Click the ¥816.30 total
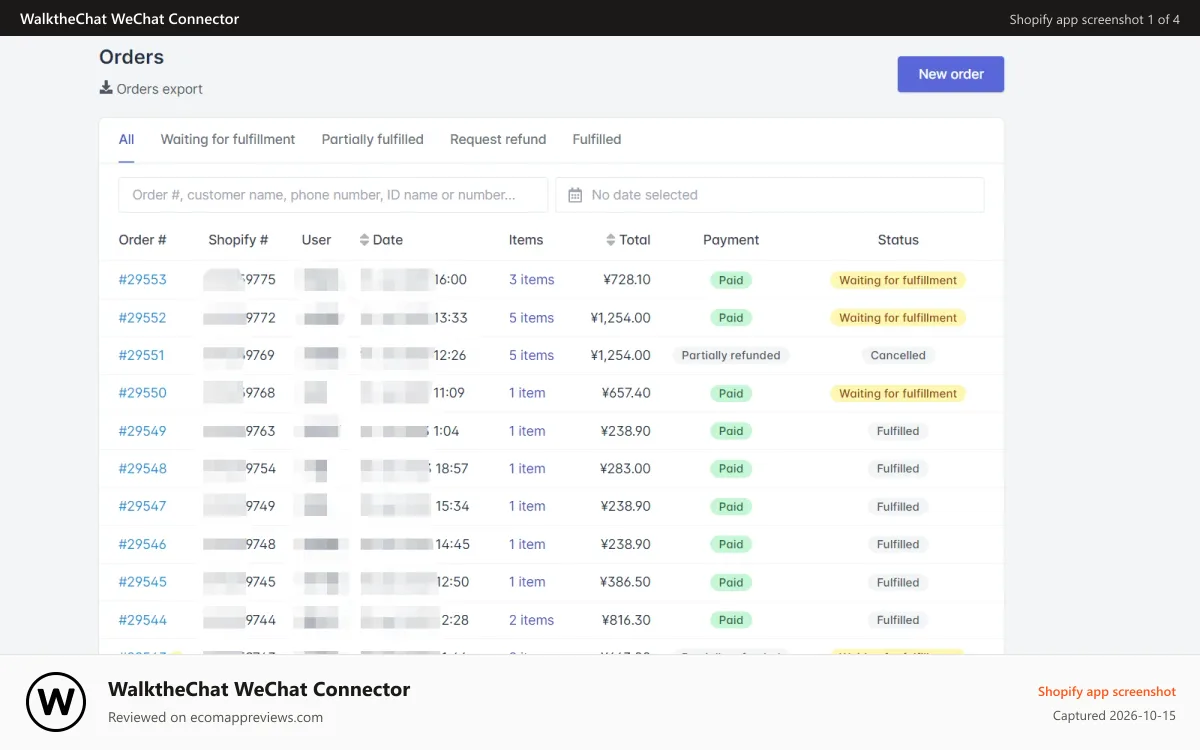 coord(627,620)
